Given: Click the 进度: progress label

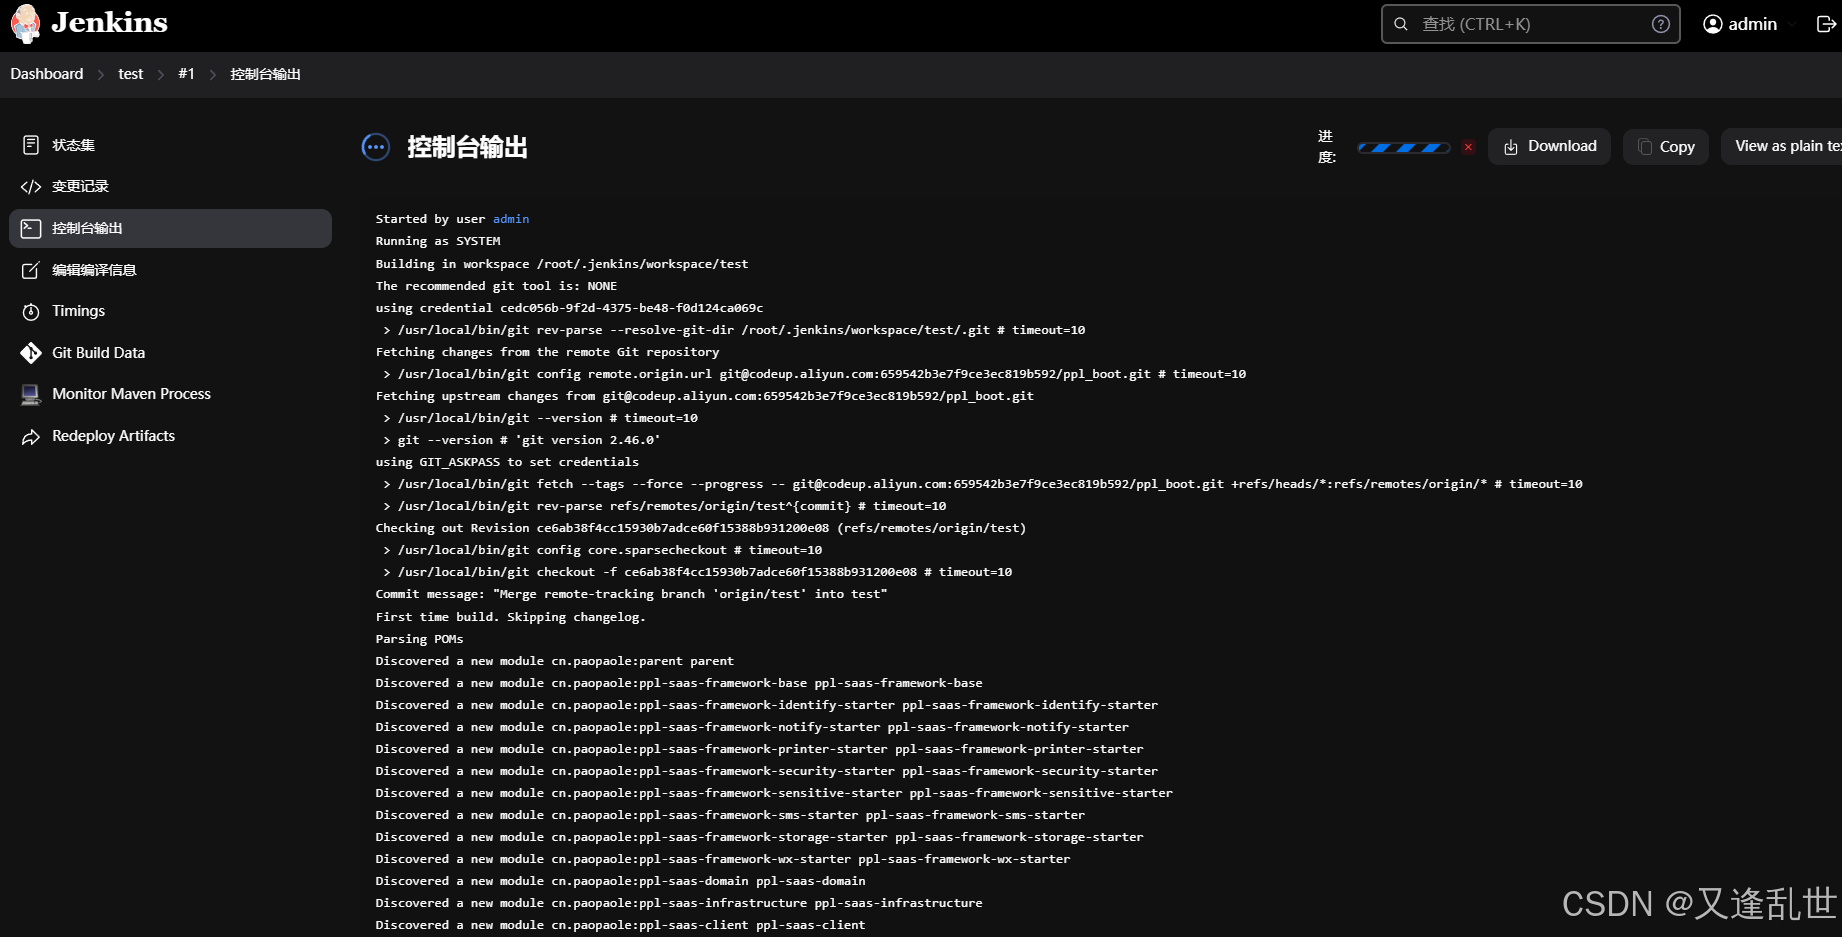Looking at the screenshot, I should tap(1327, 146).
